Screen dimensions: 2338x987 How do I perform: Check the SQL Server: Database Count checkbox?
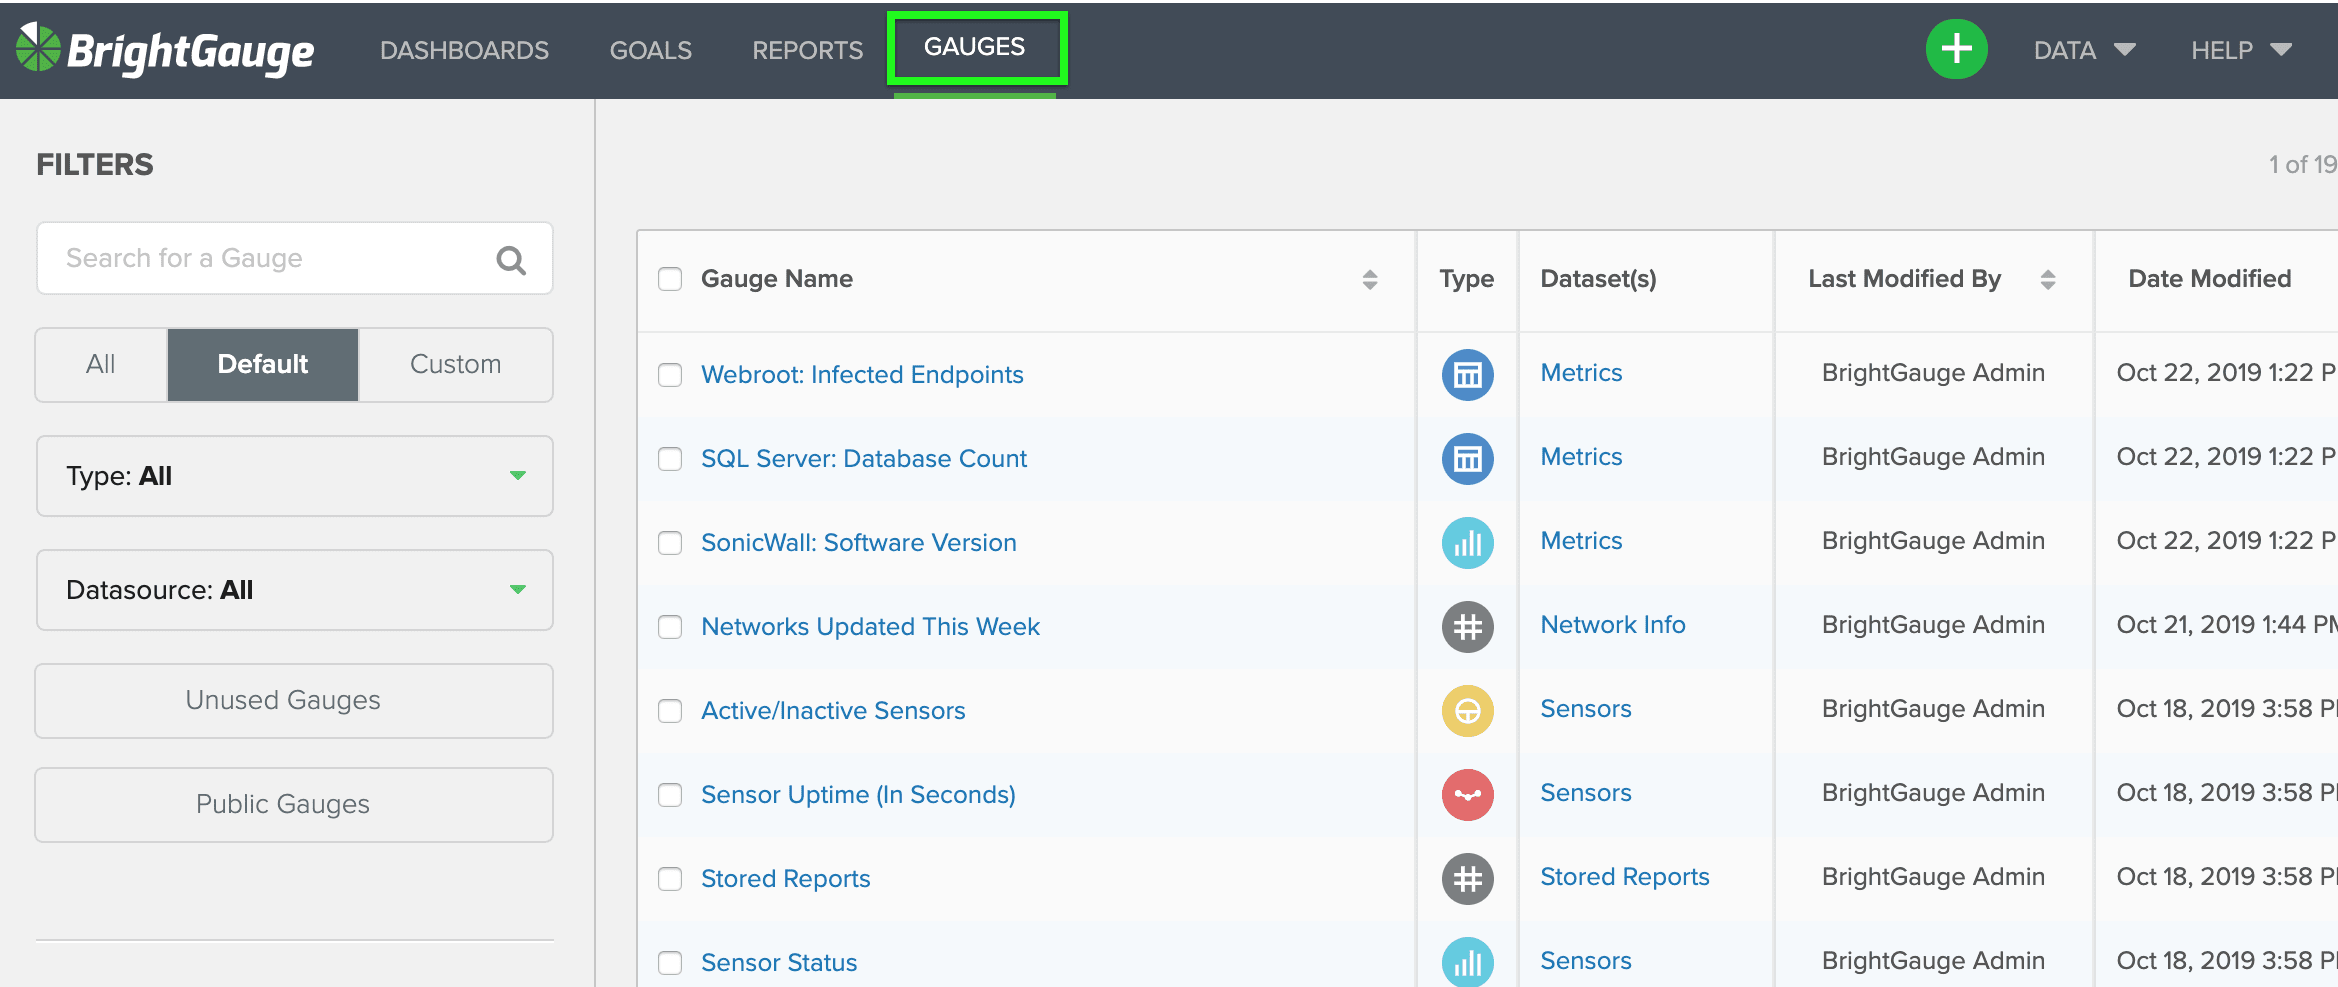(x=670, y=459)
